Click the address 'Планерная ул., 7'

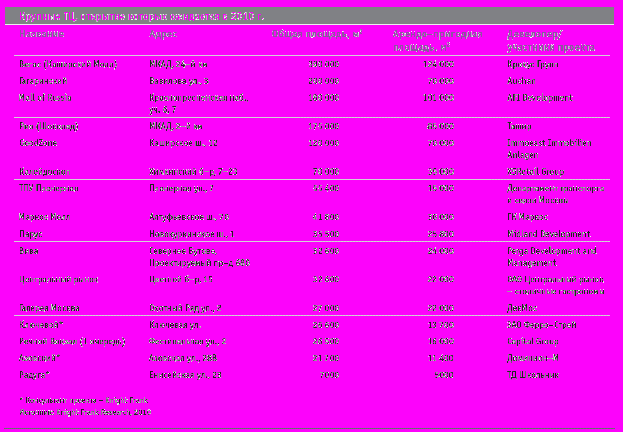[x=182, y=188]
